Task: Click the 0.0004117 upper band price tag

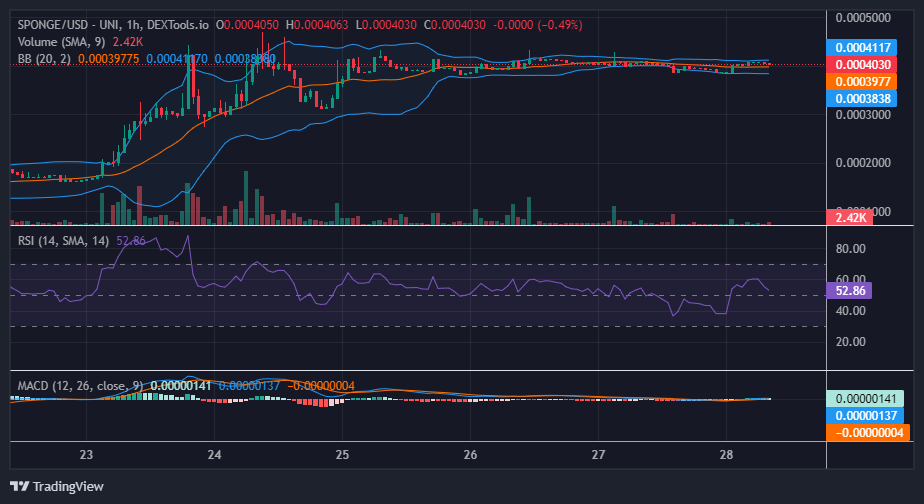Action: pyautogui.click(x=862, y=47)
